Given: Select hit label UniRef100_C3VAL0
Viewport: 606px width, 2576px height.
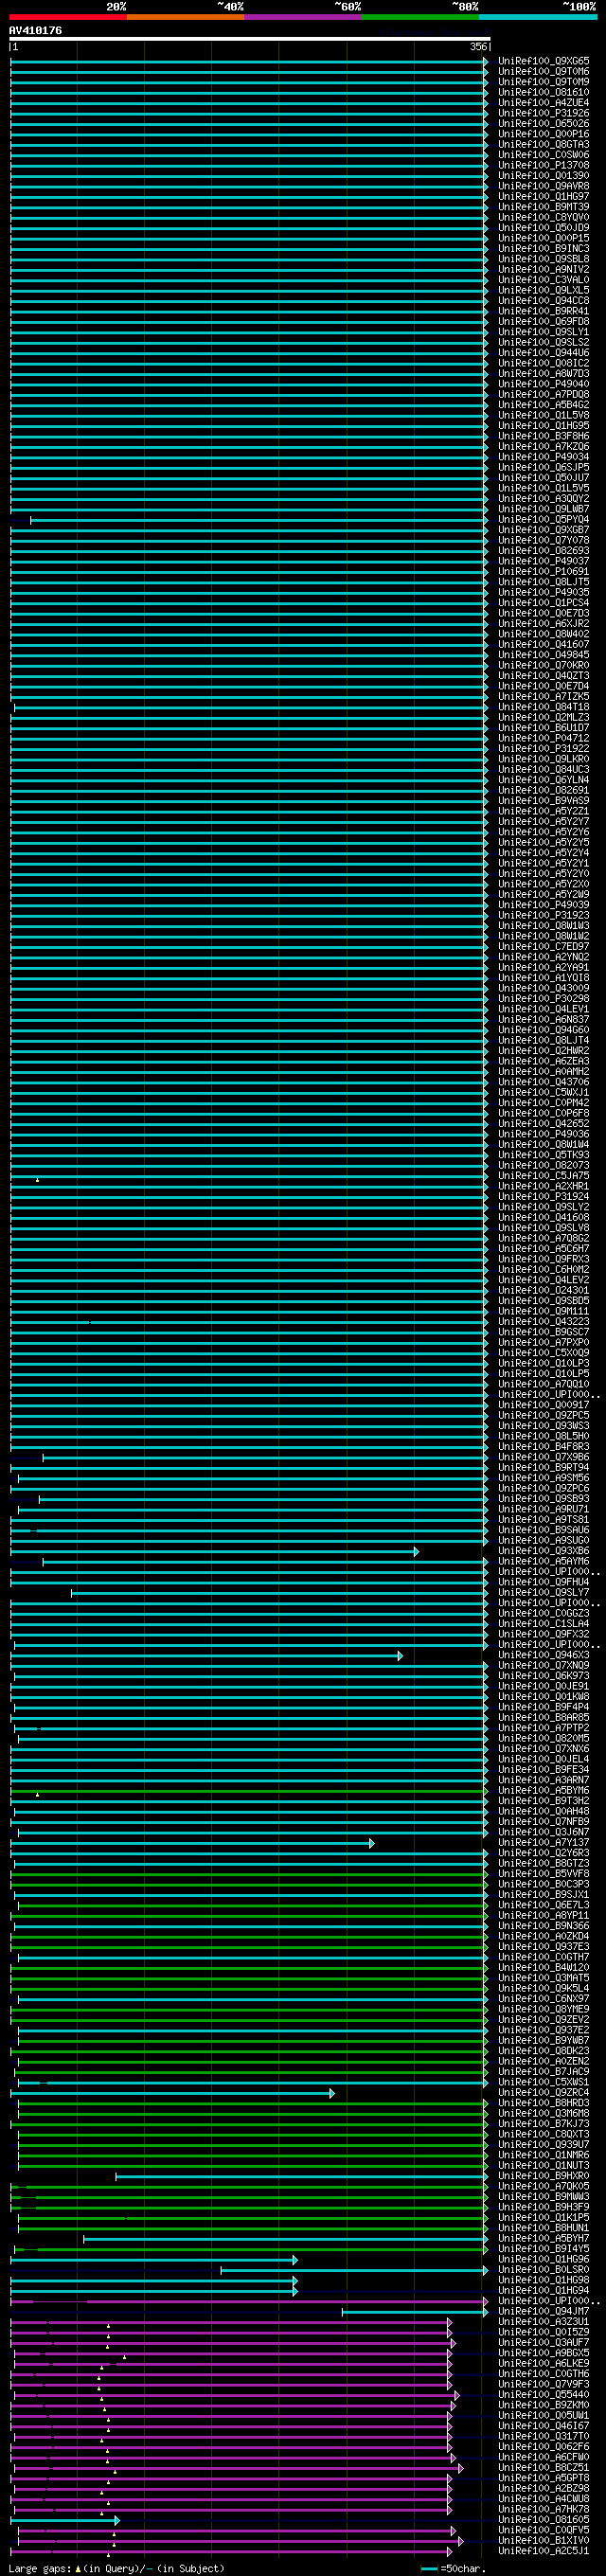Looking at the screenshot, I should tap(544, 280).
